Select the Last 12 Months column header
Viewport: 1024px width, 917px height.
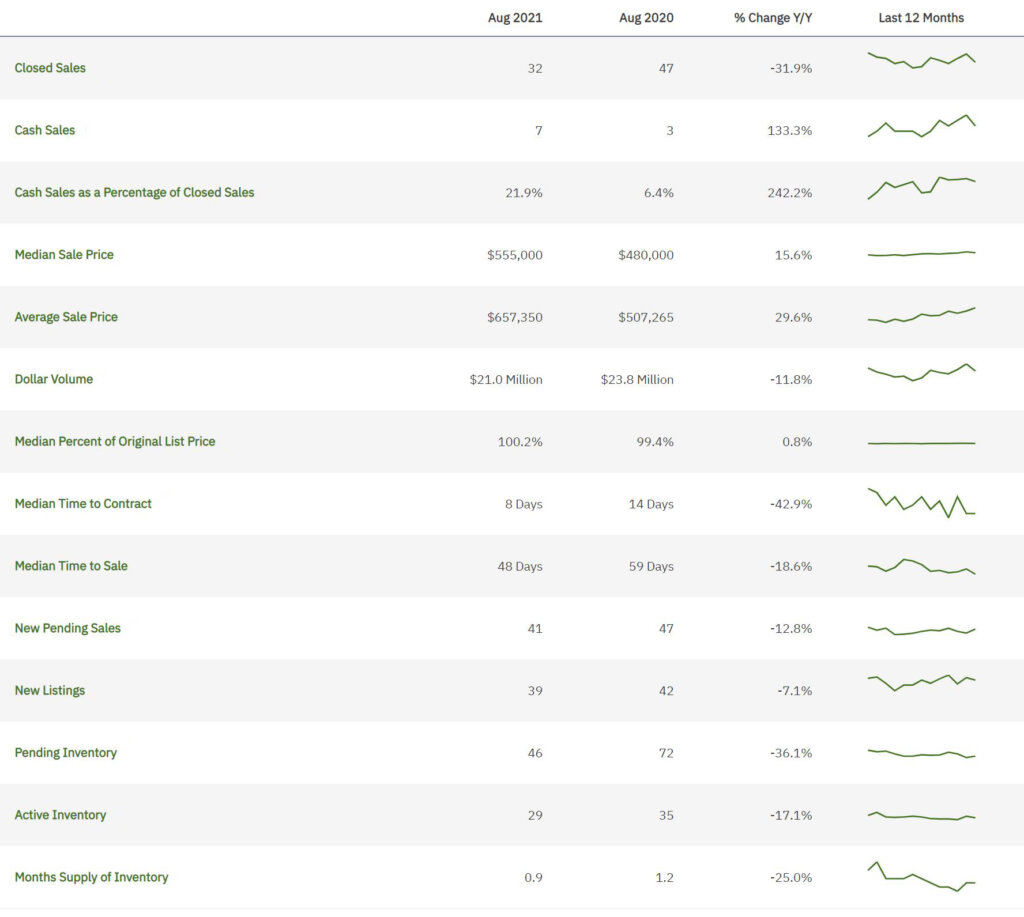pyautogui.click(x=921, y=17)
